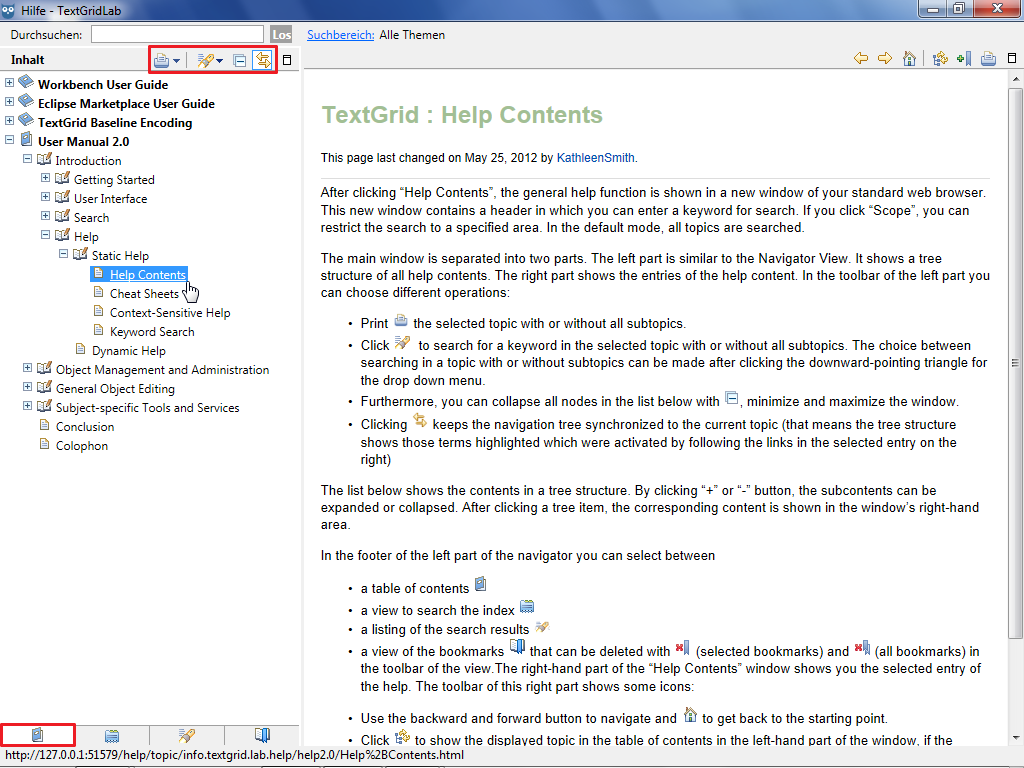Toggle Link with Contents sync button
Viewport: 1024px width, 768px height.
(263, 60)
